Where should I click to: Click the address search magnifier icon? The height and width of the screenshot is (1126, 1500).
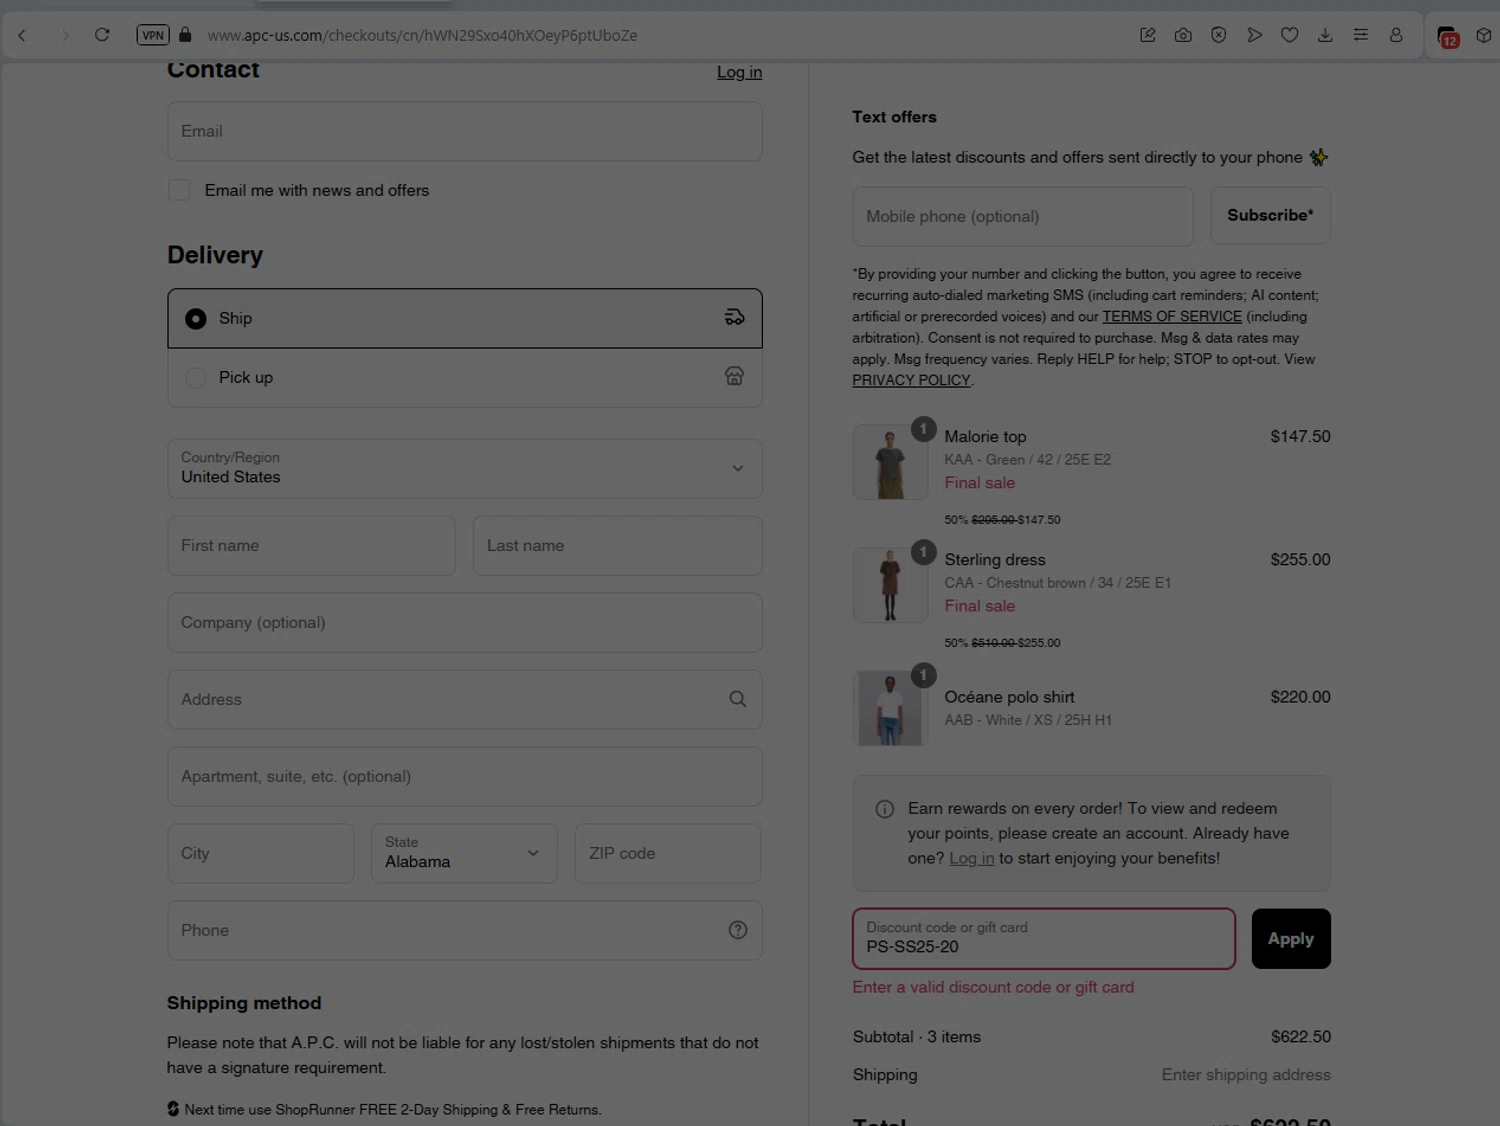[738, 699]
